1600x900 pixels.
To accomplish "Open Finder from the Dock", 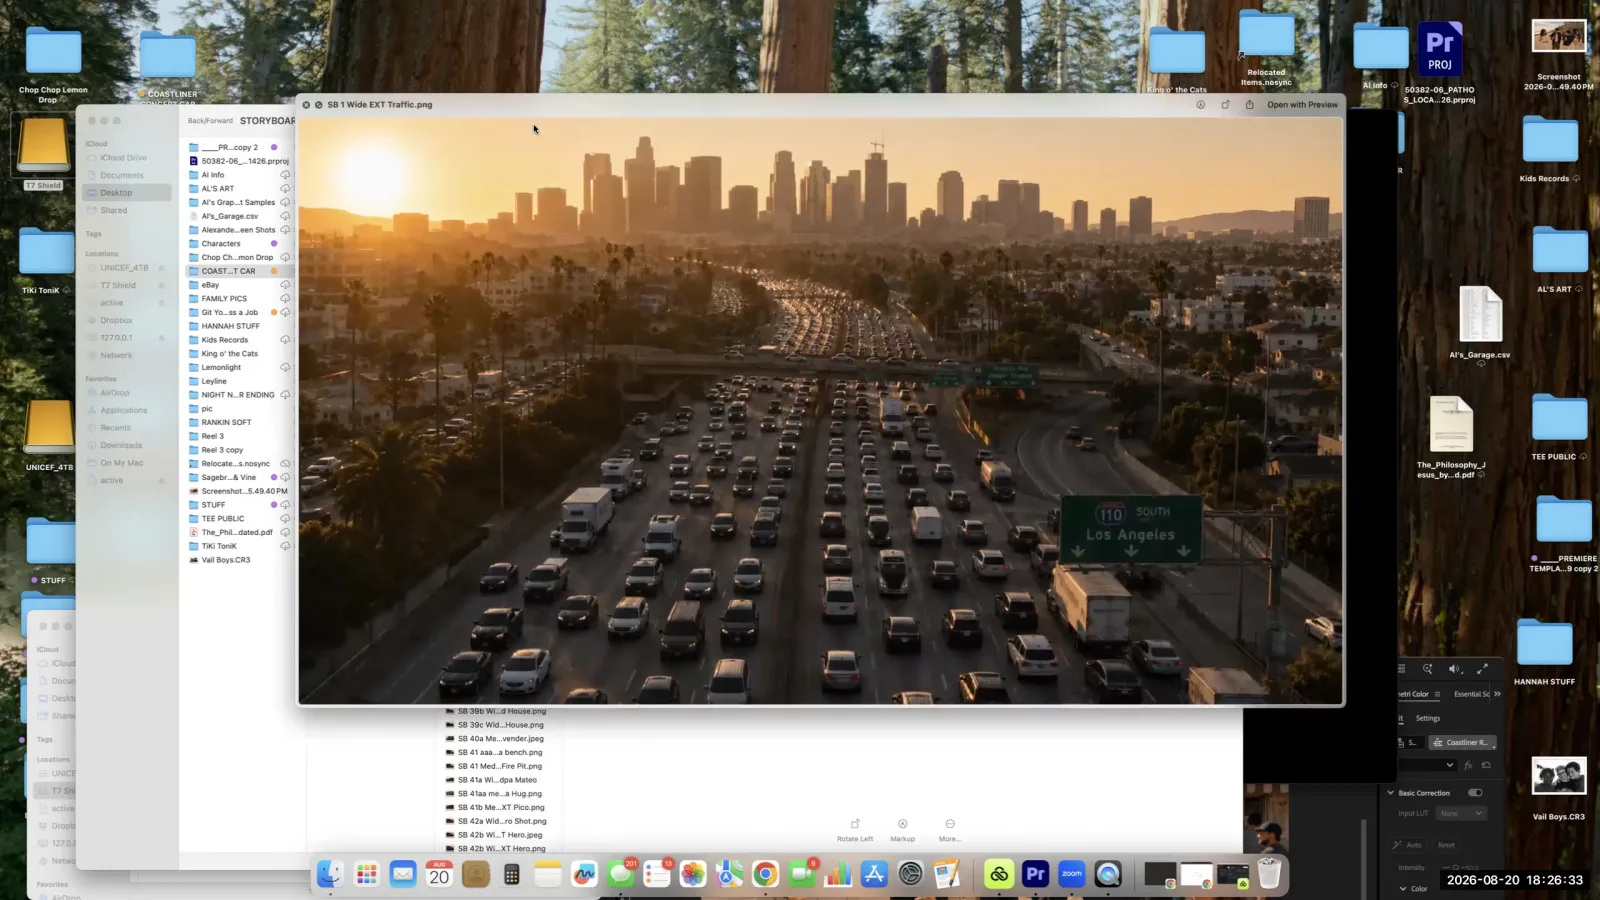I will click(x=330, y=874).
